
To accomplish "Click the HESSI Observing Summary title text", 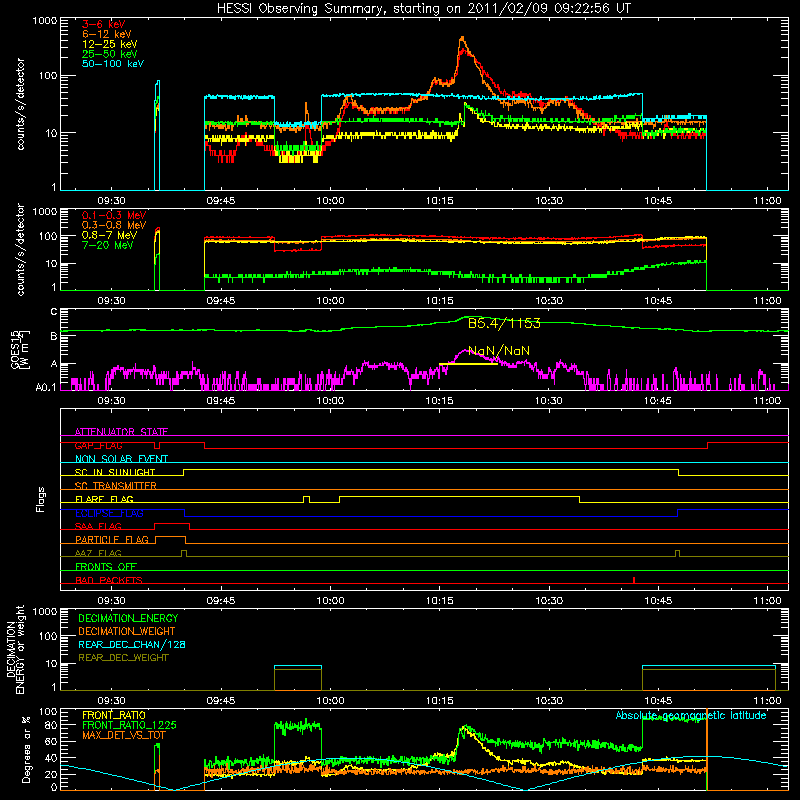I will pyautogui.click(x=423, y=9).
